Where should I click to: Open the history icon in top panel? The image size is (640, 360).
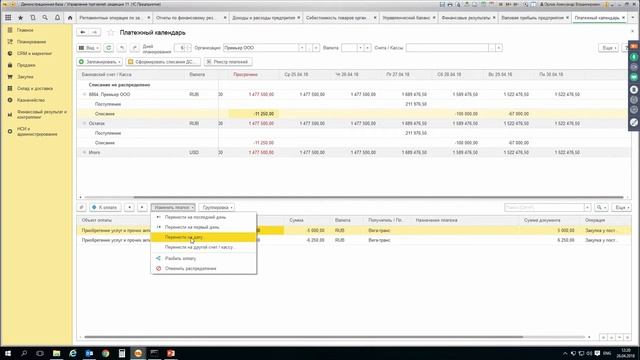click(33, 18)
